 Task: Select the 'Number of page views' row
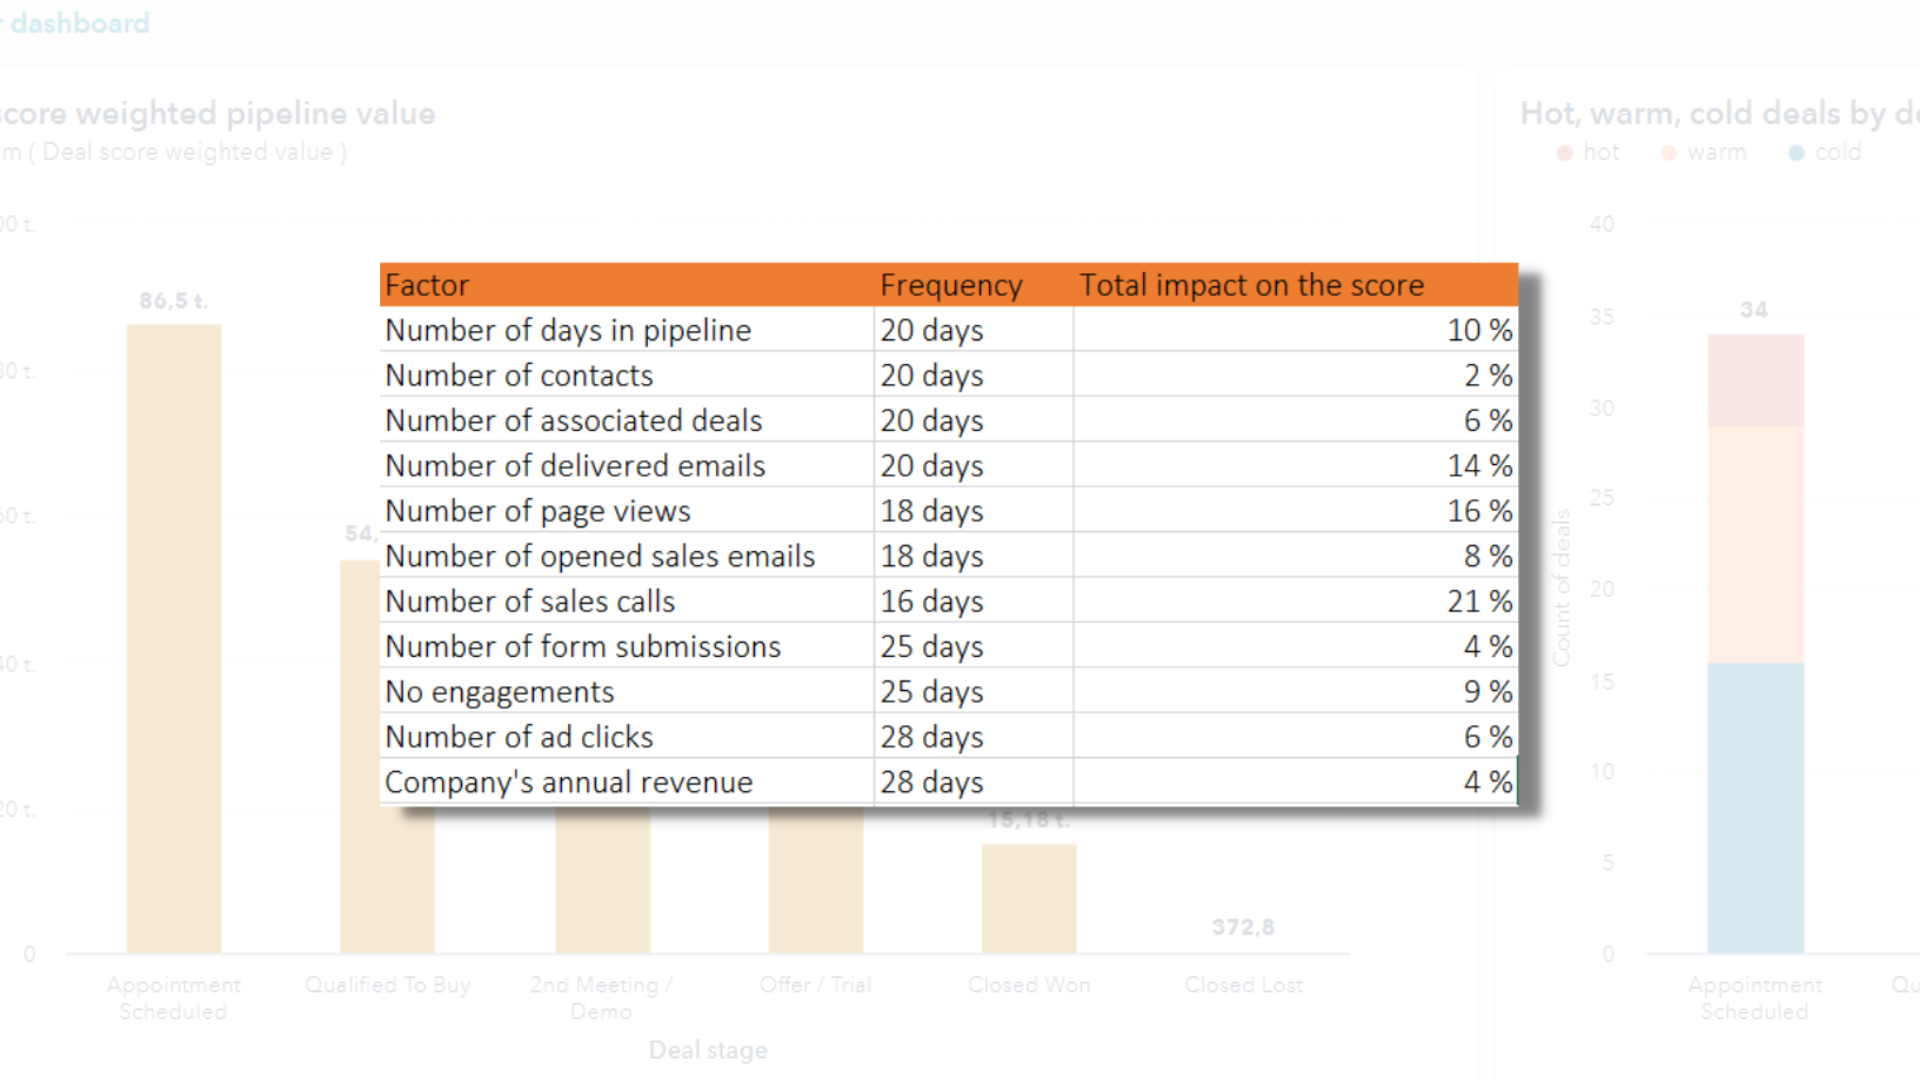(x=538, y=510)
